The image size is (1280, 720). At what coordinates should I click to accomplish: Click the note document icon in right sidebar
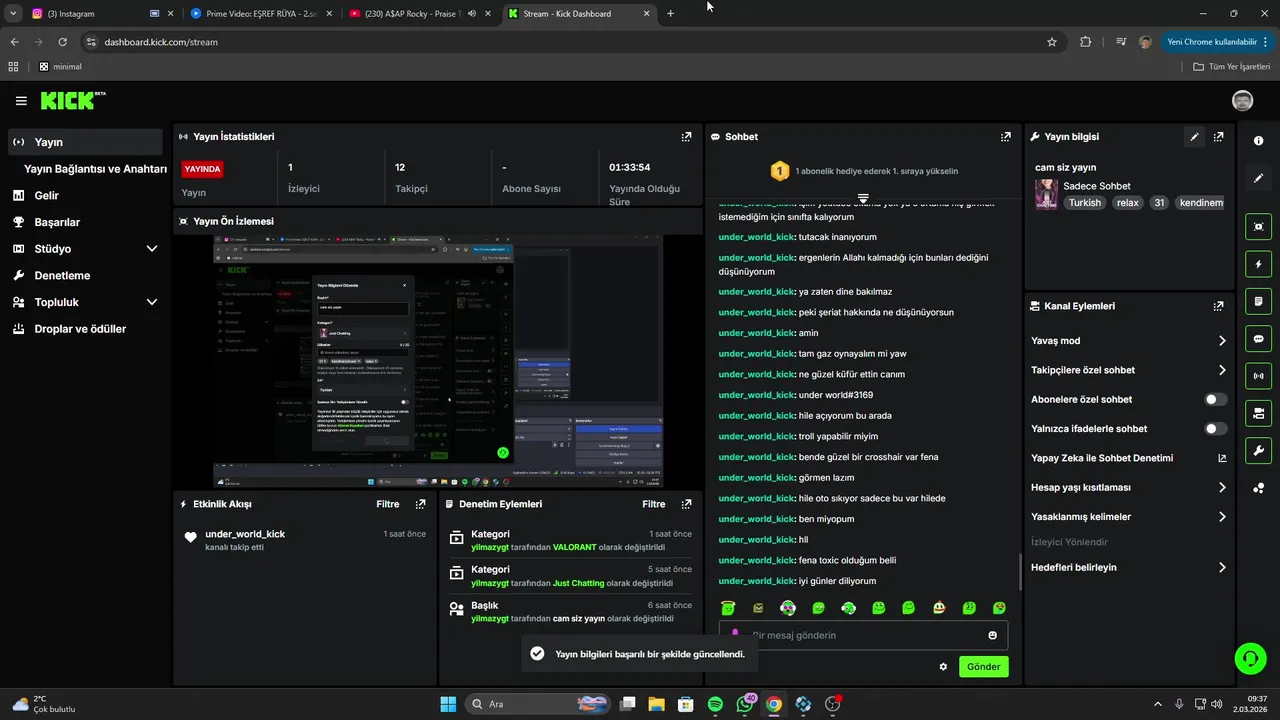pyautogui.click(x=1258, y=301)
